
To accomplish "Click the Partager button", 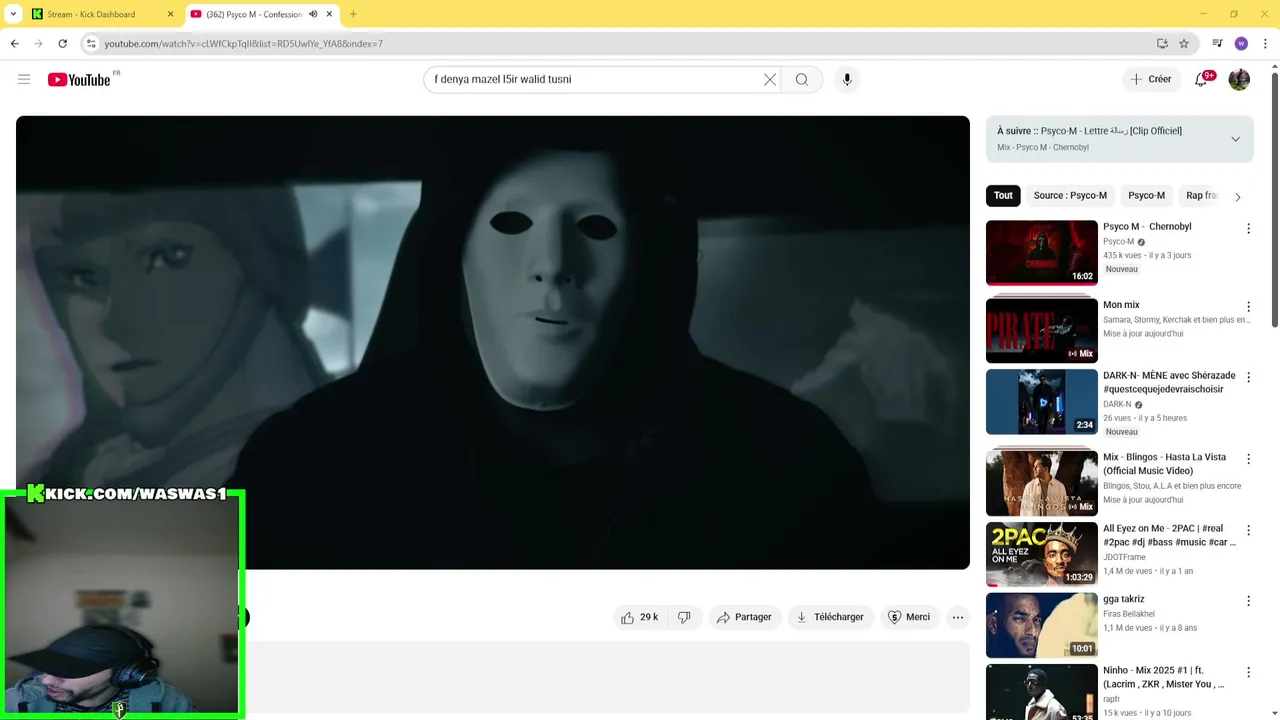I will tap(744, 617).
